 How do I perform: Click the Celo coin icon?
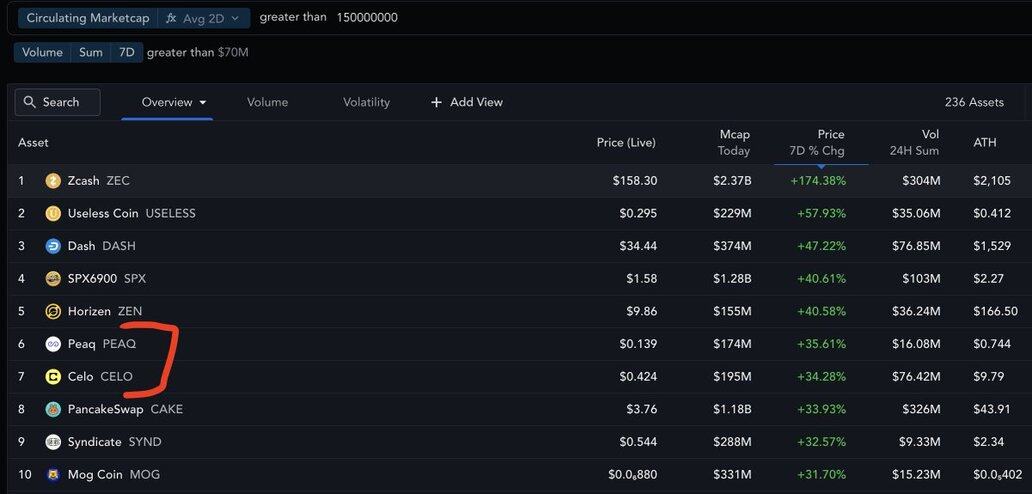[x=53, y=377]
